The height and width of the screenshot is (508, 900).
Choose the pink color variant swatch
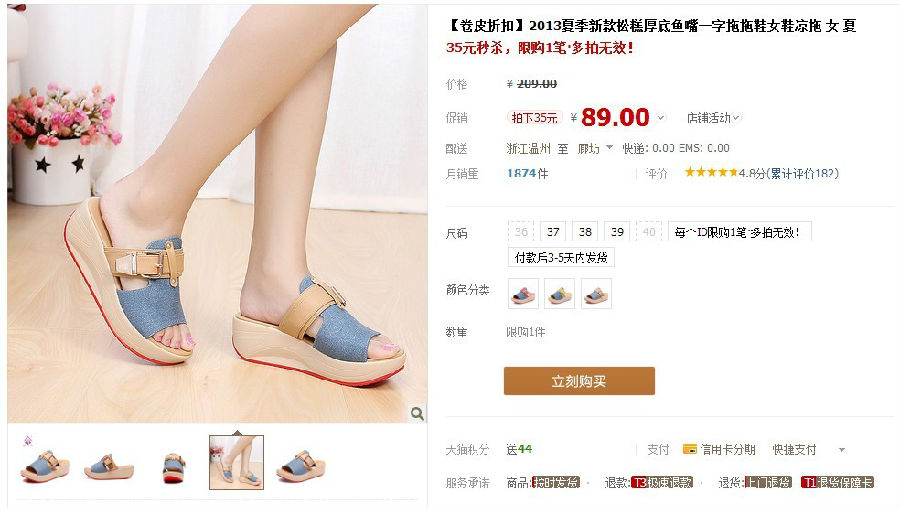click(x=523, y=294)
